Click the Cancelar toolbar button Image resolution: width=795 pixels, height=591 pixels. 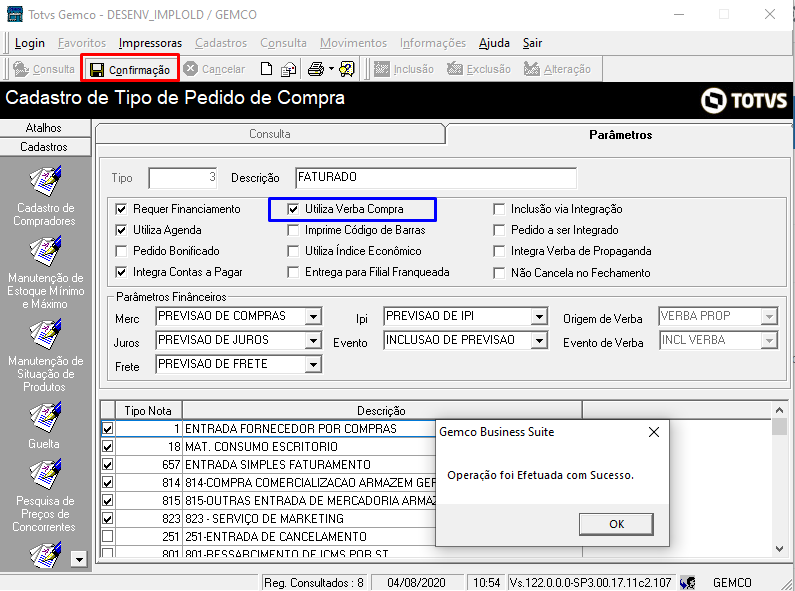point(214,69)
